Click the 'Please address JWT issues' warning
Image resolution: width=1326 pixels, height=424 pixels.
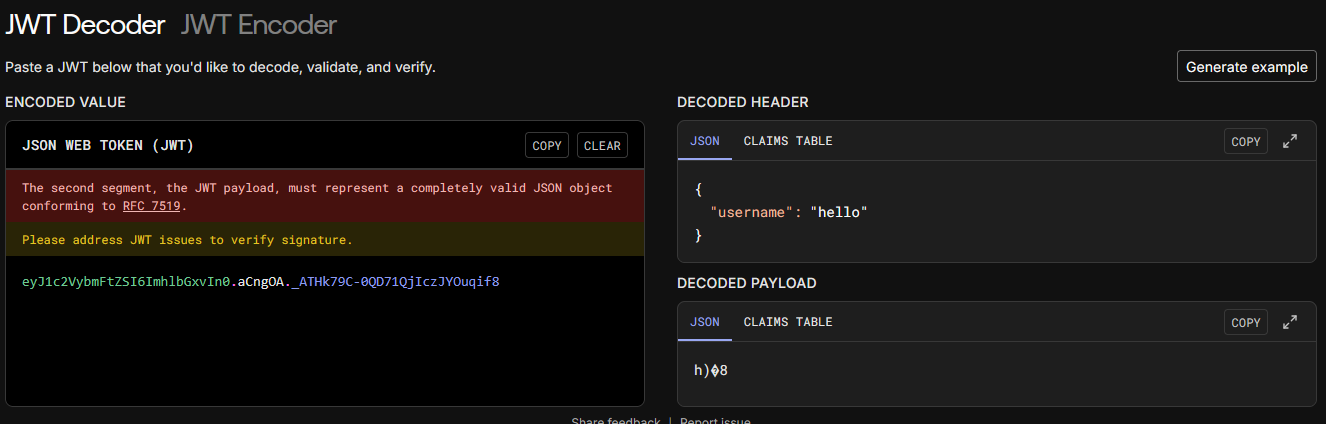pyautogui.click(x=187, y=240)
